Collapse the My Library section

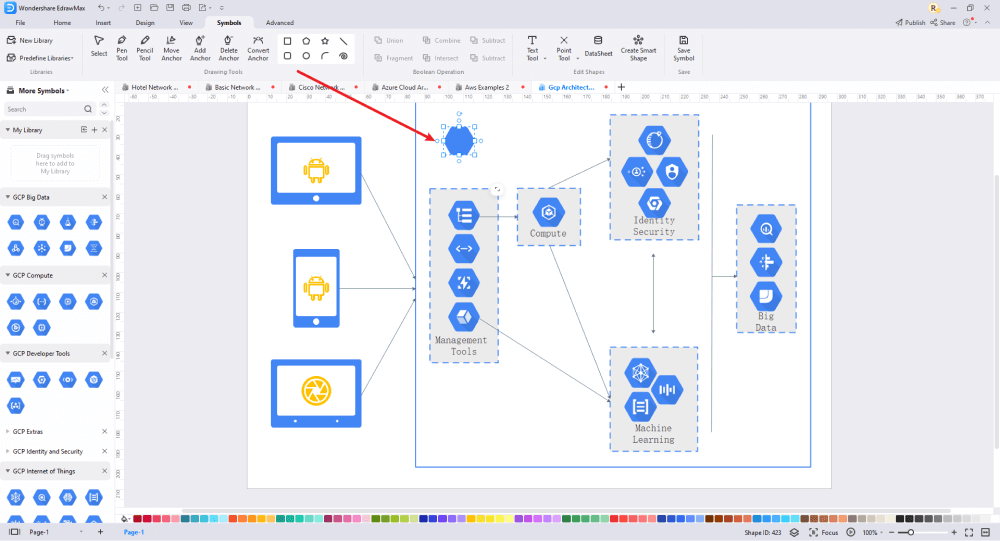coord(8,130)
